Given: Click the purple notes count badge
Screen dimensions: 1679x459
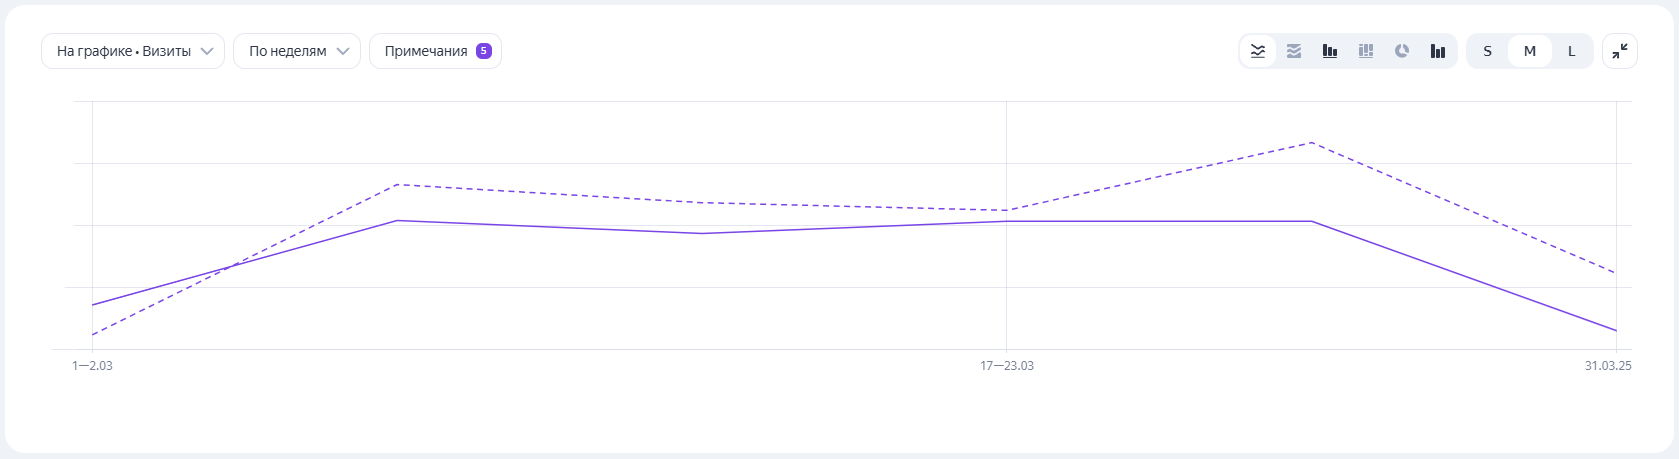Looking at the screenshot, I should point(484,51).
